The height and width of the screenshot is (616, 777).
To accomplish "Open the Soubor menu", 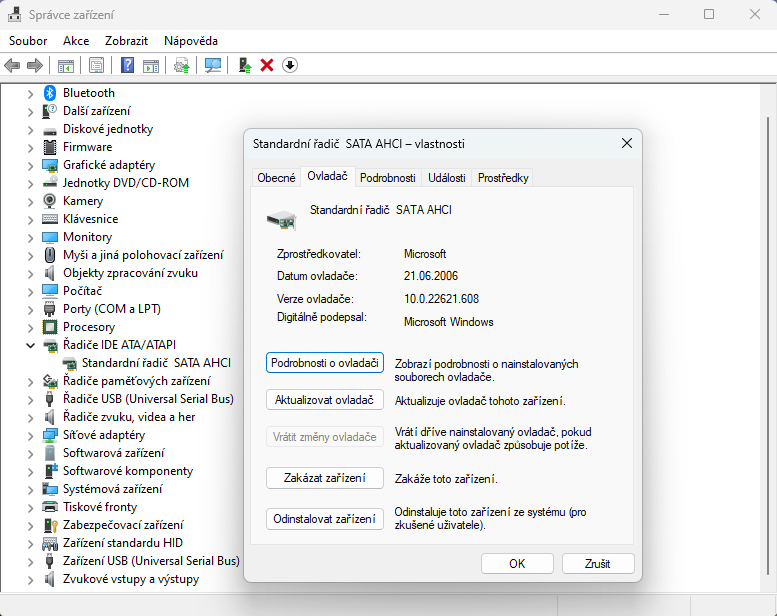I will (x=28, y=41).
